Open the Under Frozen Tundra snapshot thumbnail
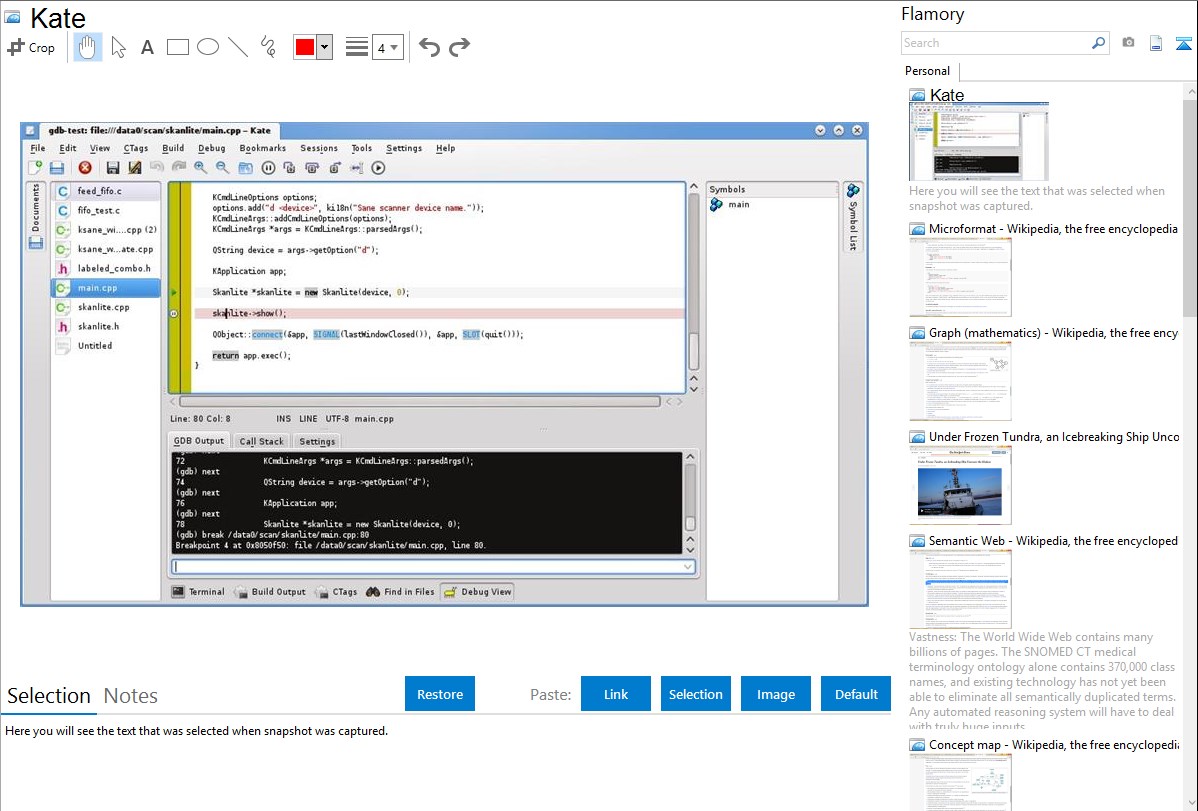This screenshot has width=1198, height=811. 960,485
